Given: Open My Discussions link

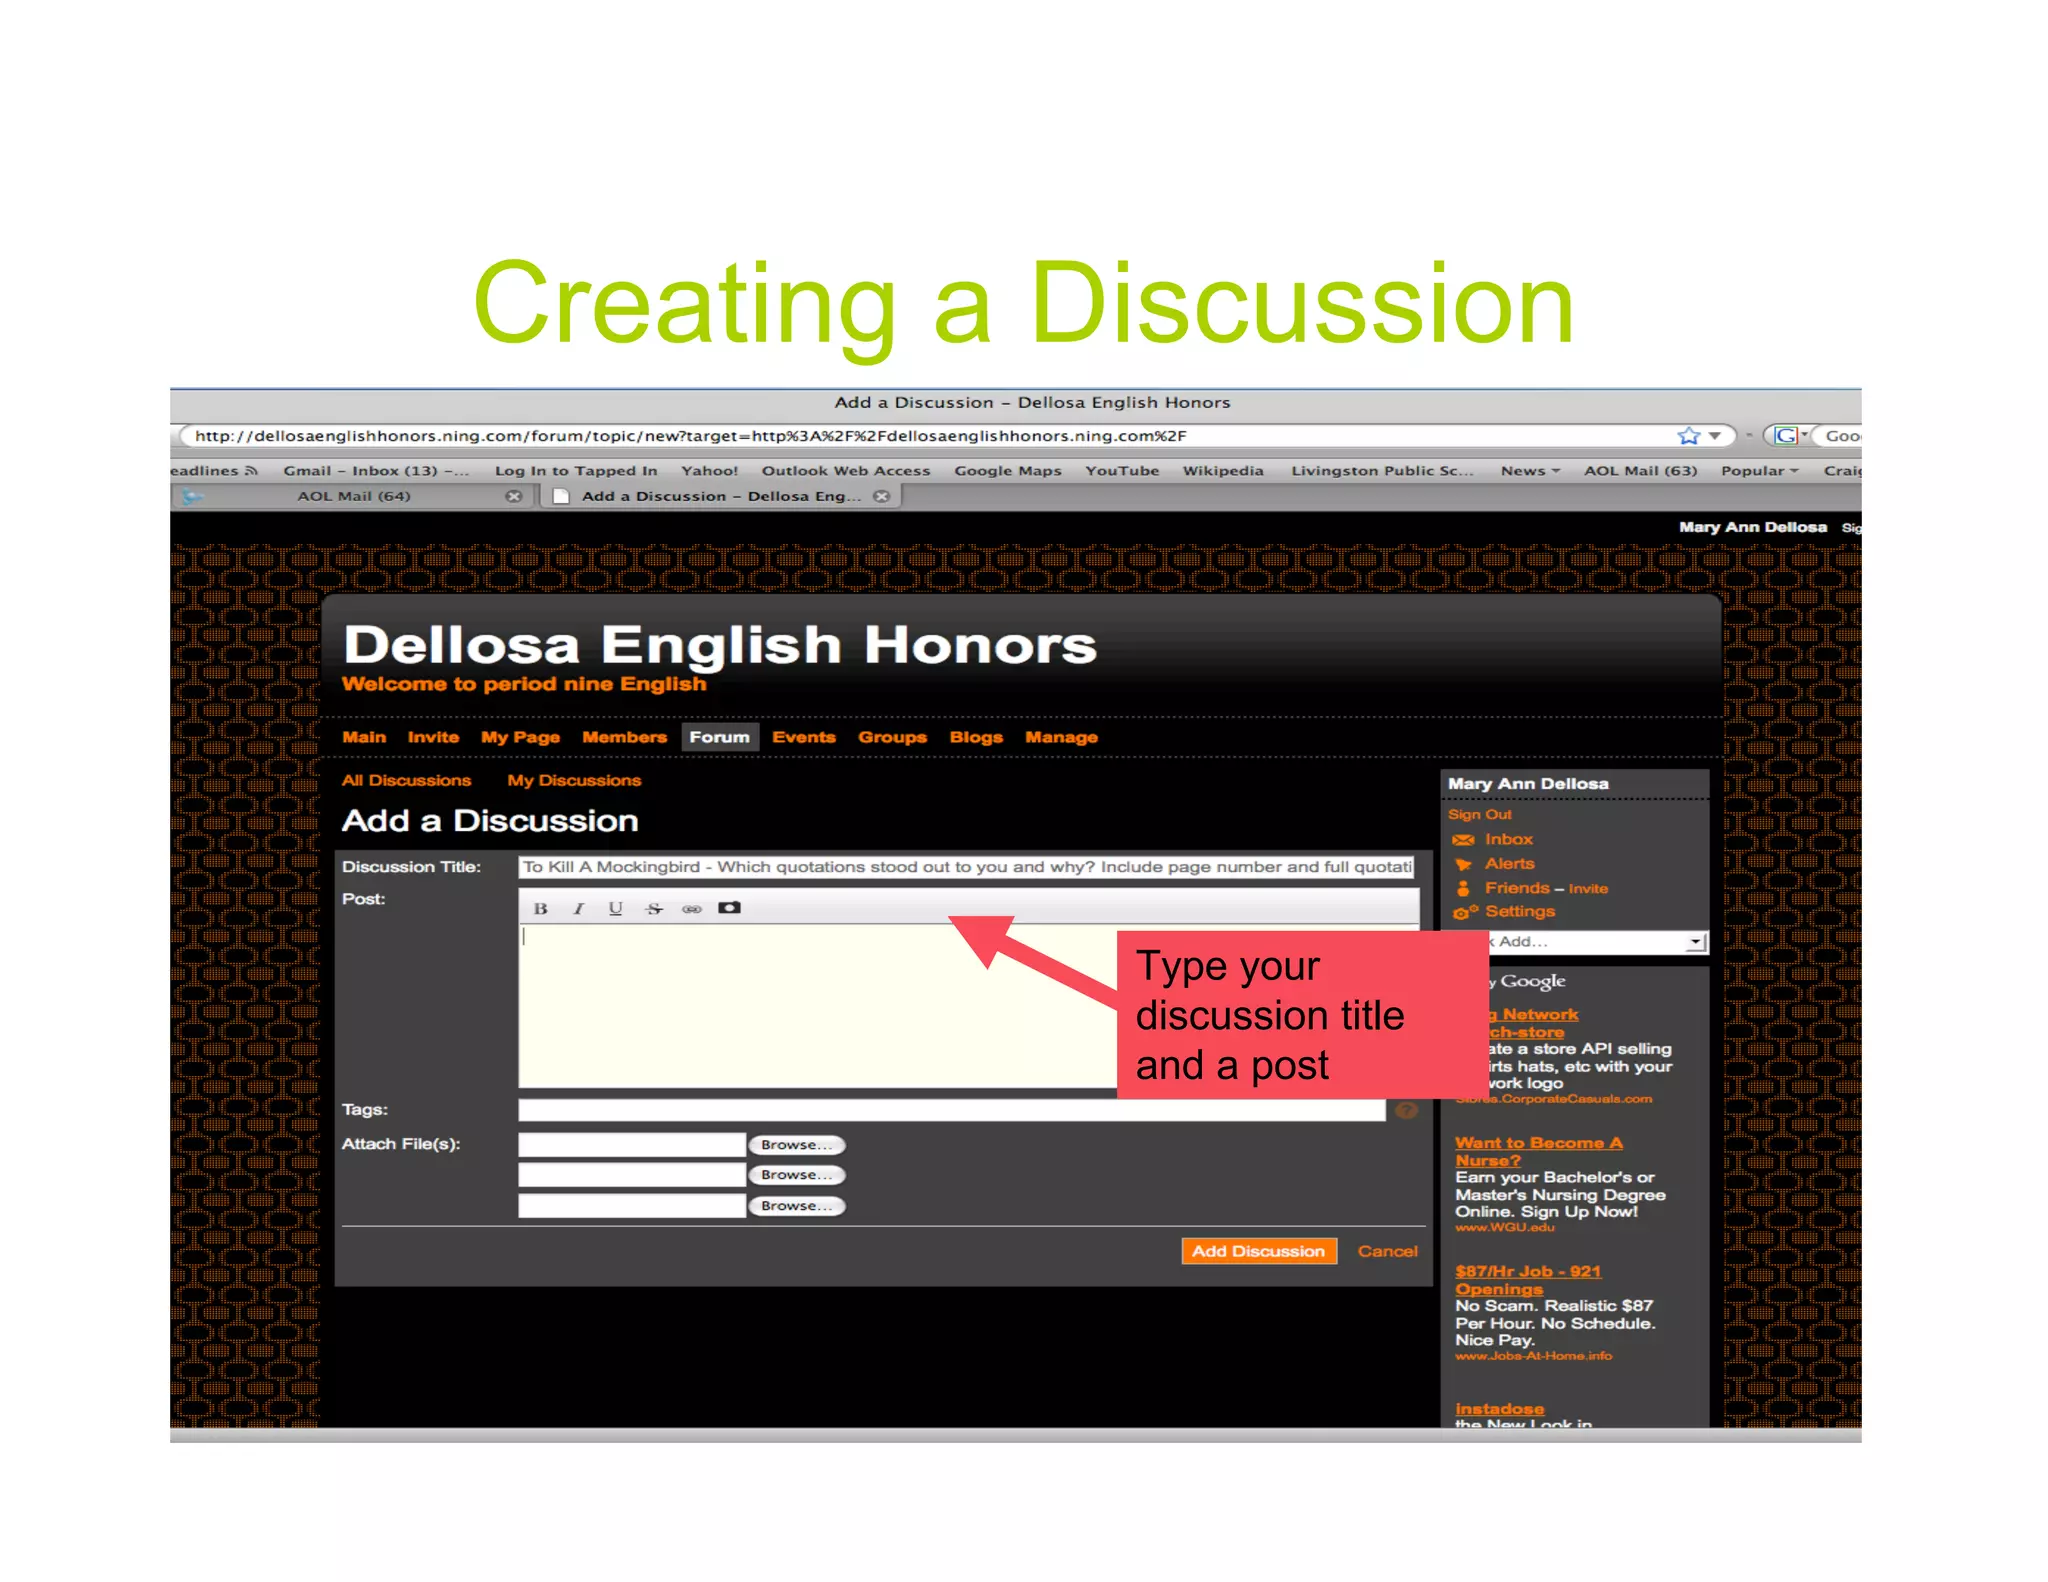Looking at the screenshot, I should [x=574, y=780].
